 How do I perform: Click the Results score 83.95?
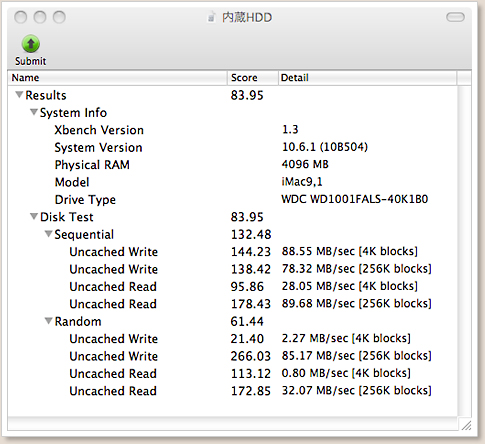[247, 95]
